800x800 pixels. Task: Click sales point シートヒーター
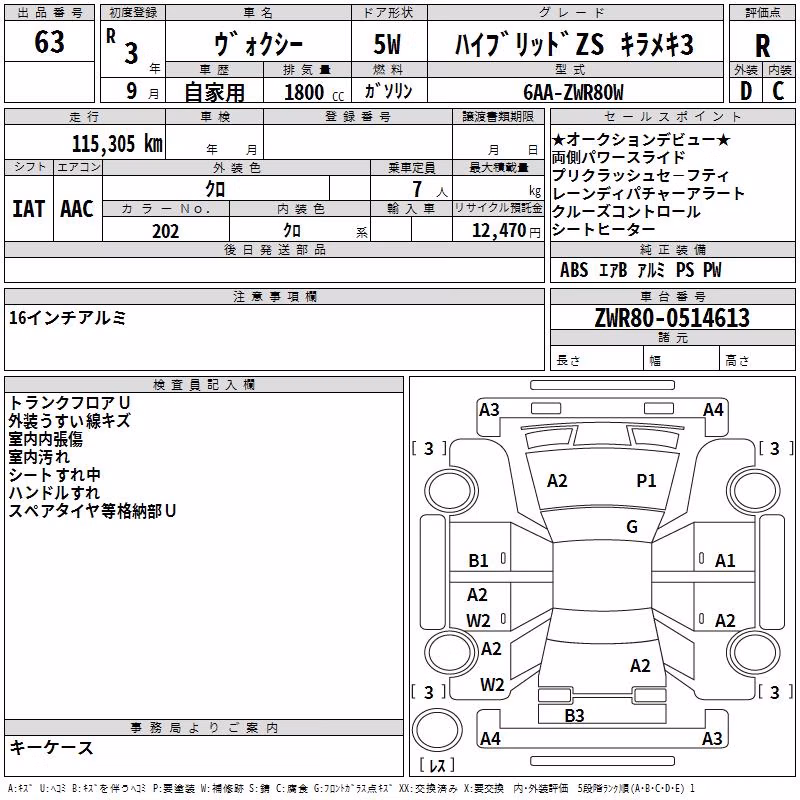603,229
